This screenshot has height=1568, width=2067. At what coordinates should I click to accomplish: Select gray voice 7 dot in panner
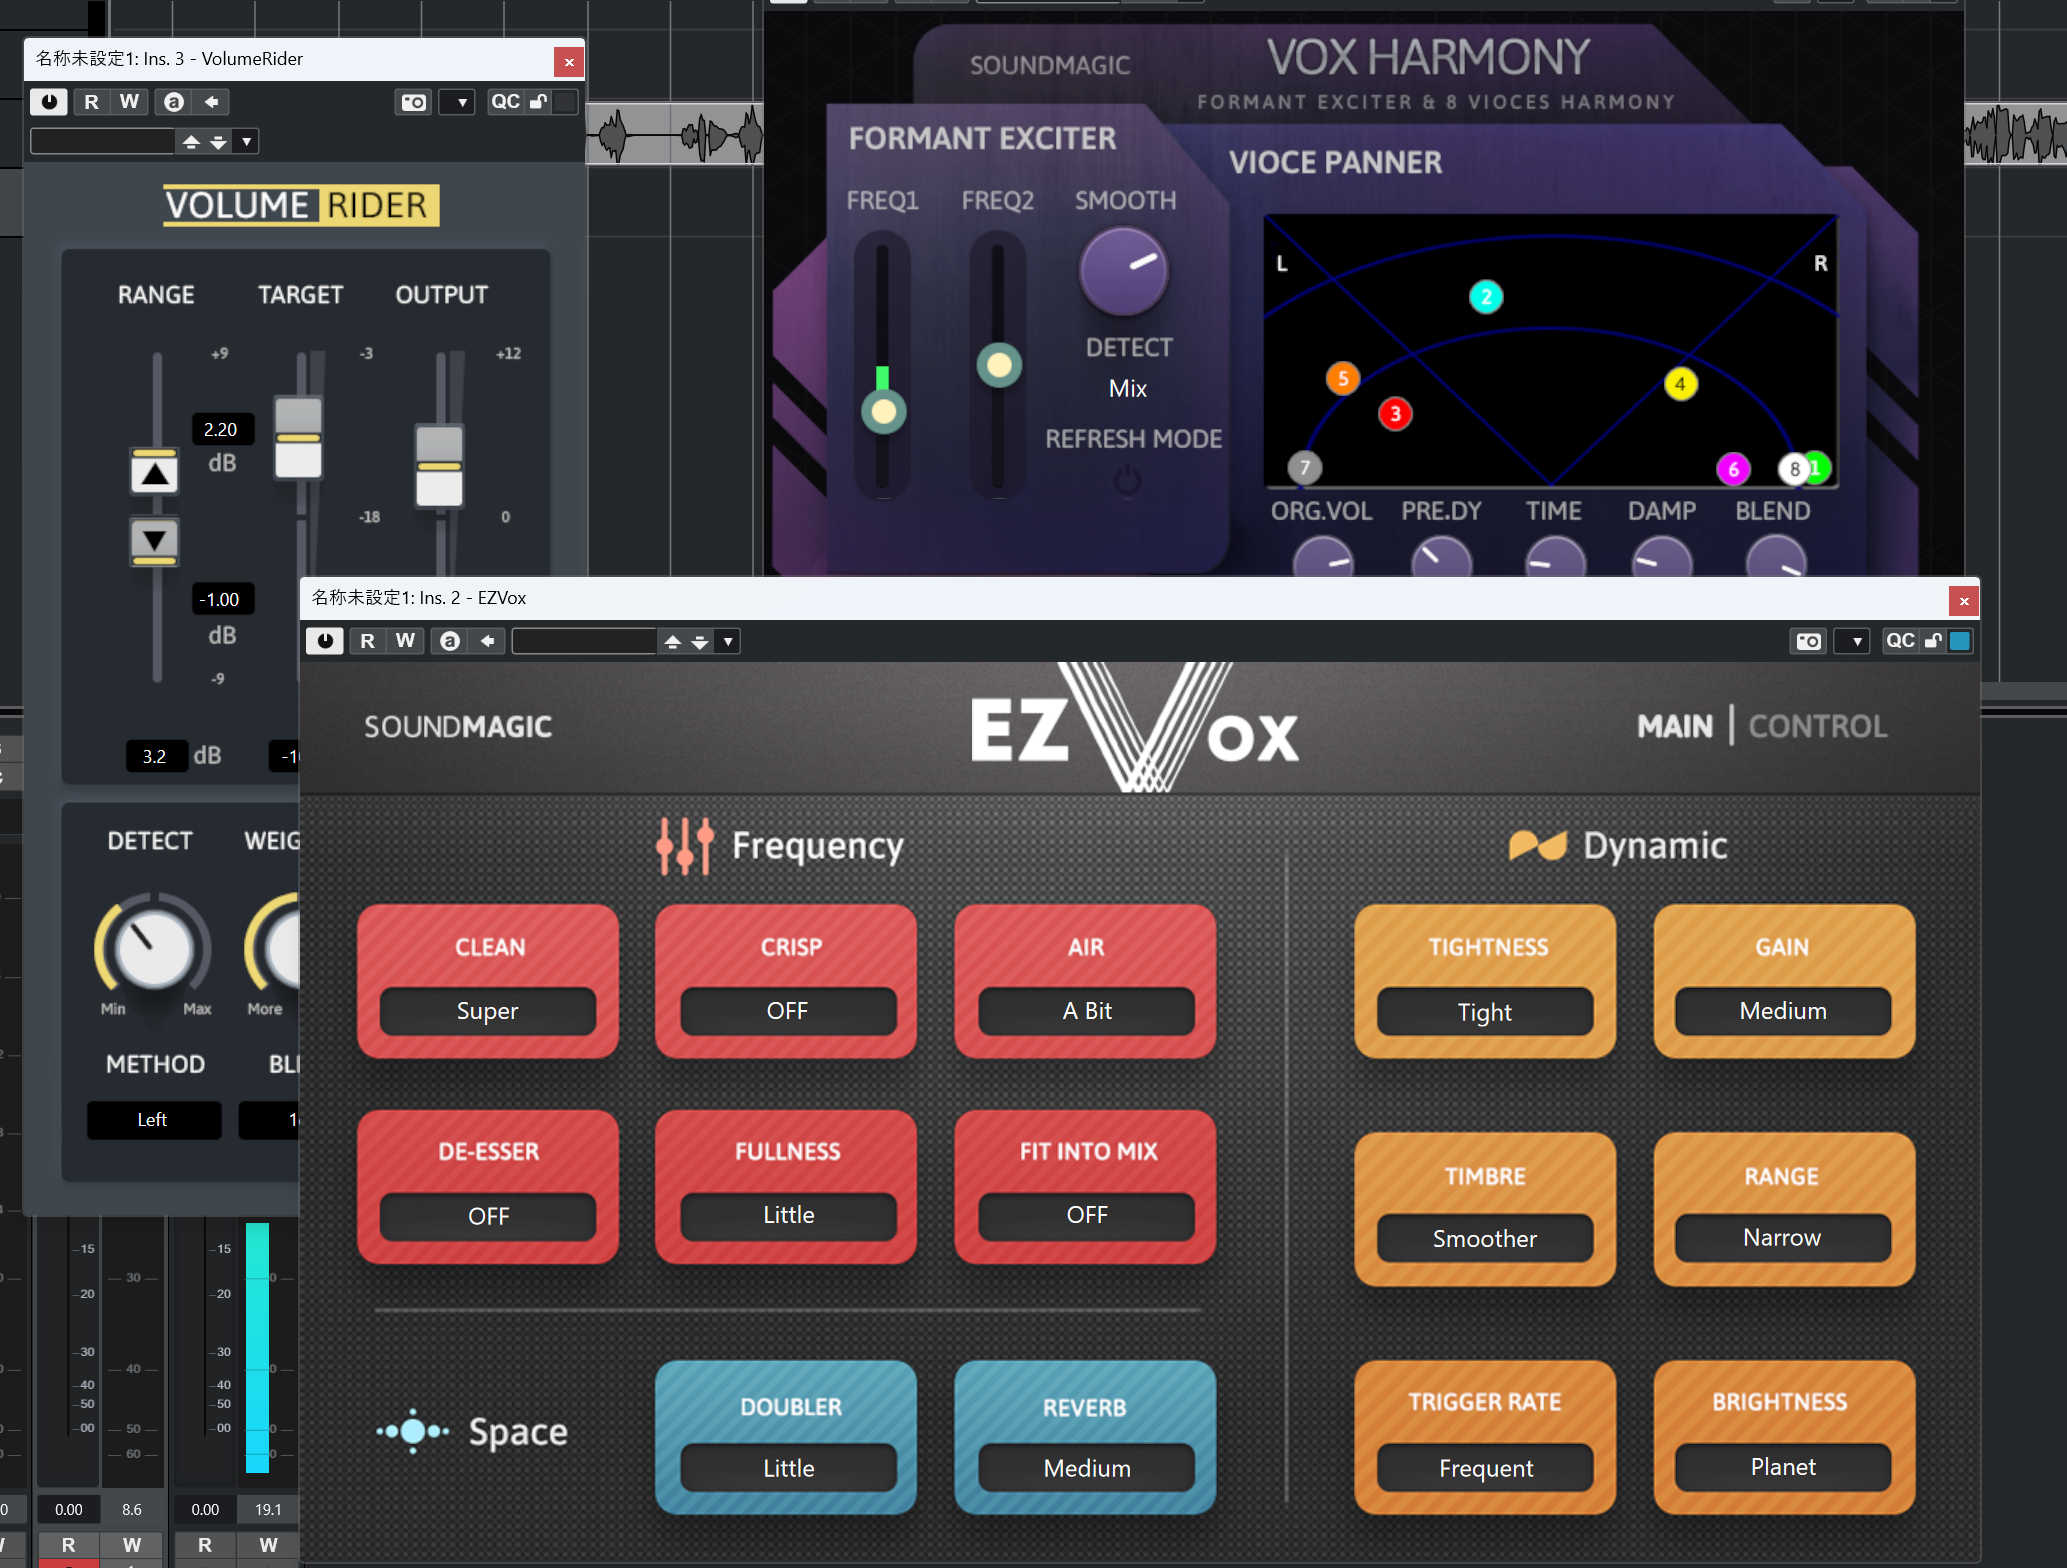click(x=1304, y=467)
